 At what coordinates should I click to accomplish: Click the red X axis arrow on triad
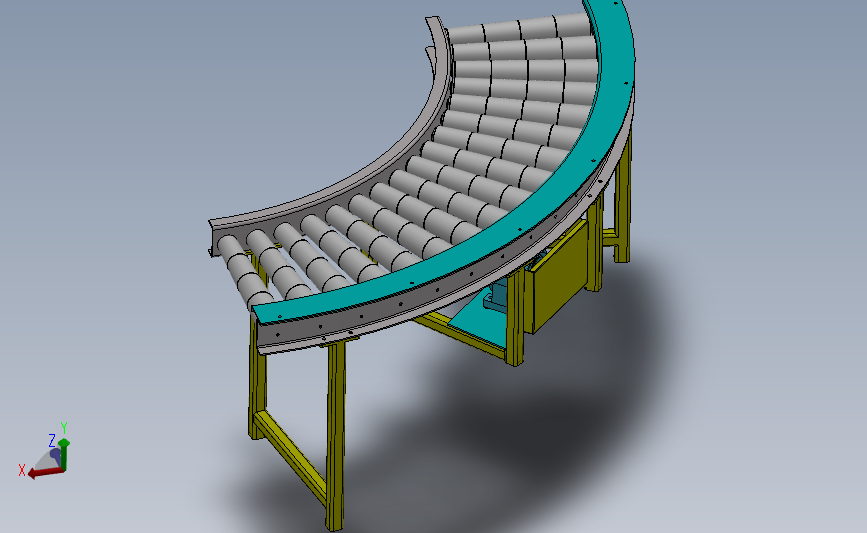click(x=45, y=473)
